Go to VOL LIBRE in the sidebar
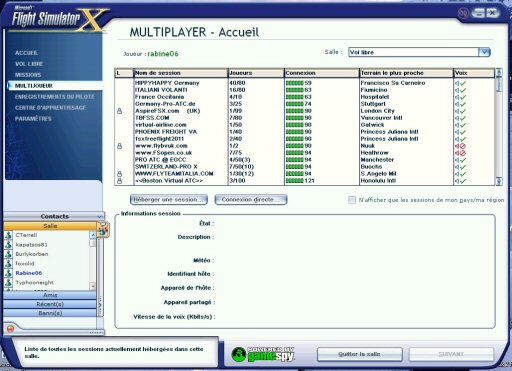Screen dimensions: 512x371 29,64
